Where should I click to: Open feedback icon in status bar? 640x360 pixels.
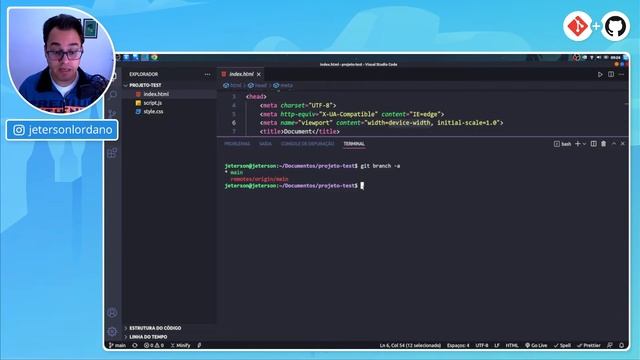[x=610, y=345]
